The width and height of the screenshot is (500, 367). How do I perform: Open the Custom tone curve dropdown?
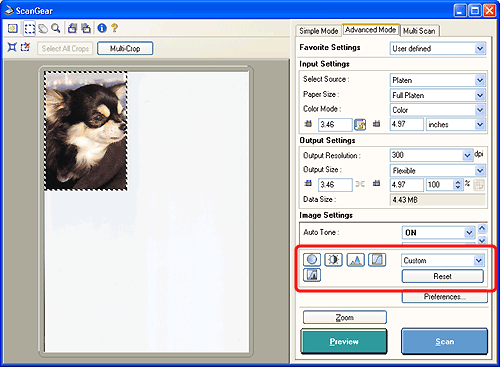pyautogui.click(x=443, y=260)
